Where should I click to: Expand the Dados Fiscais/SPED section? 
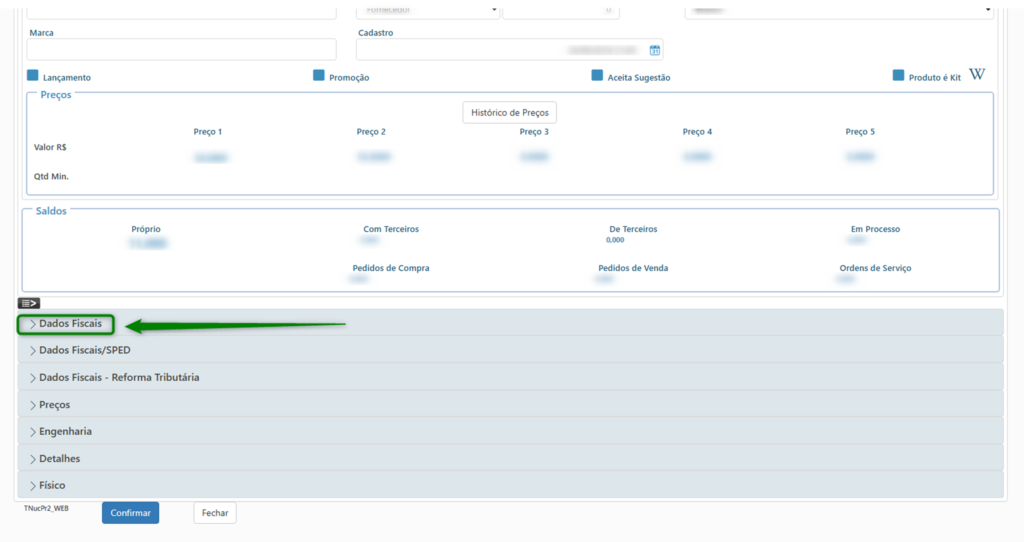(84, 351)
